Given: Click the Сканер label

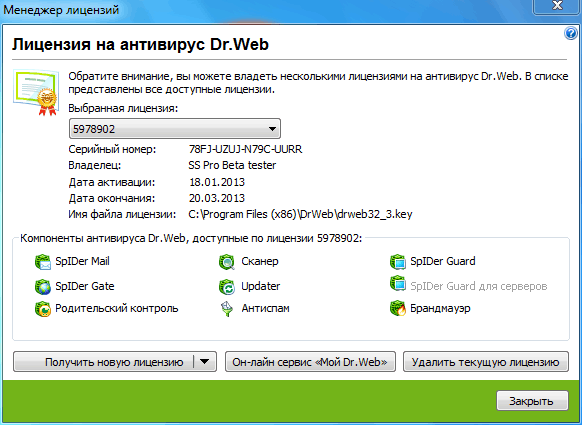Looking at the screenshot, I should coord(260,261).
